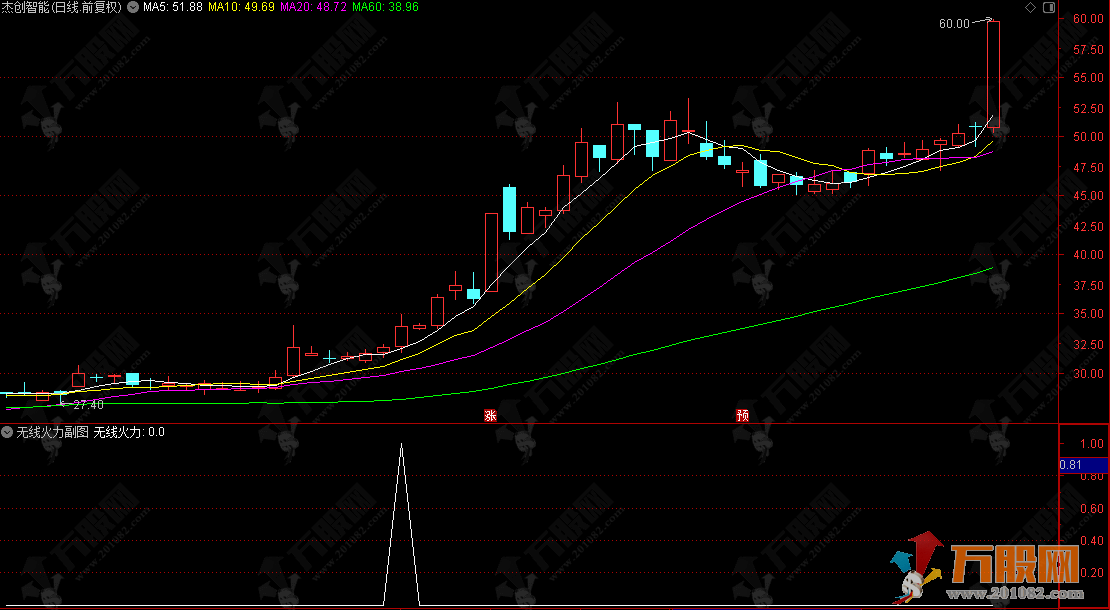Click the red 预 marker icon
The height and width of the screenshot is (610, 1110).
tap(742, 415)
